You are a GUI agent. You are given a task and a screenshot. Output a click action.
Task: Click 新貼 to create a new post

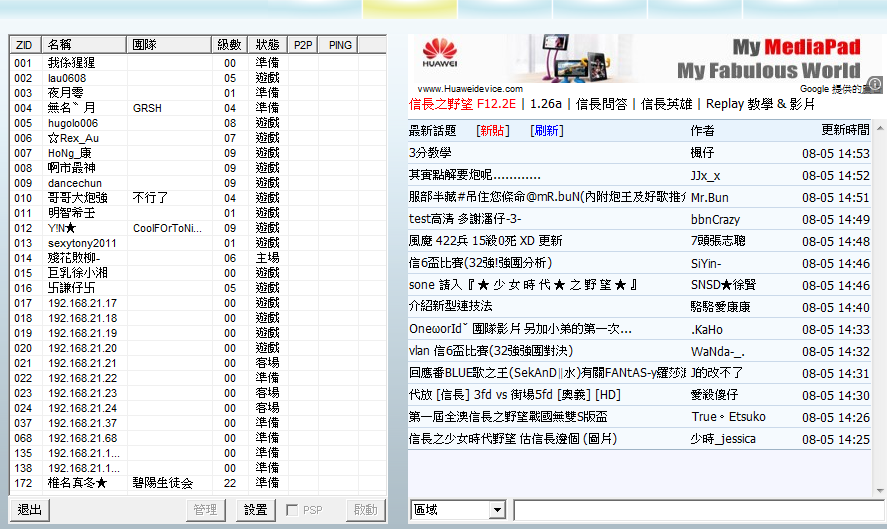tap(493, 131)
